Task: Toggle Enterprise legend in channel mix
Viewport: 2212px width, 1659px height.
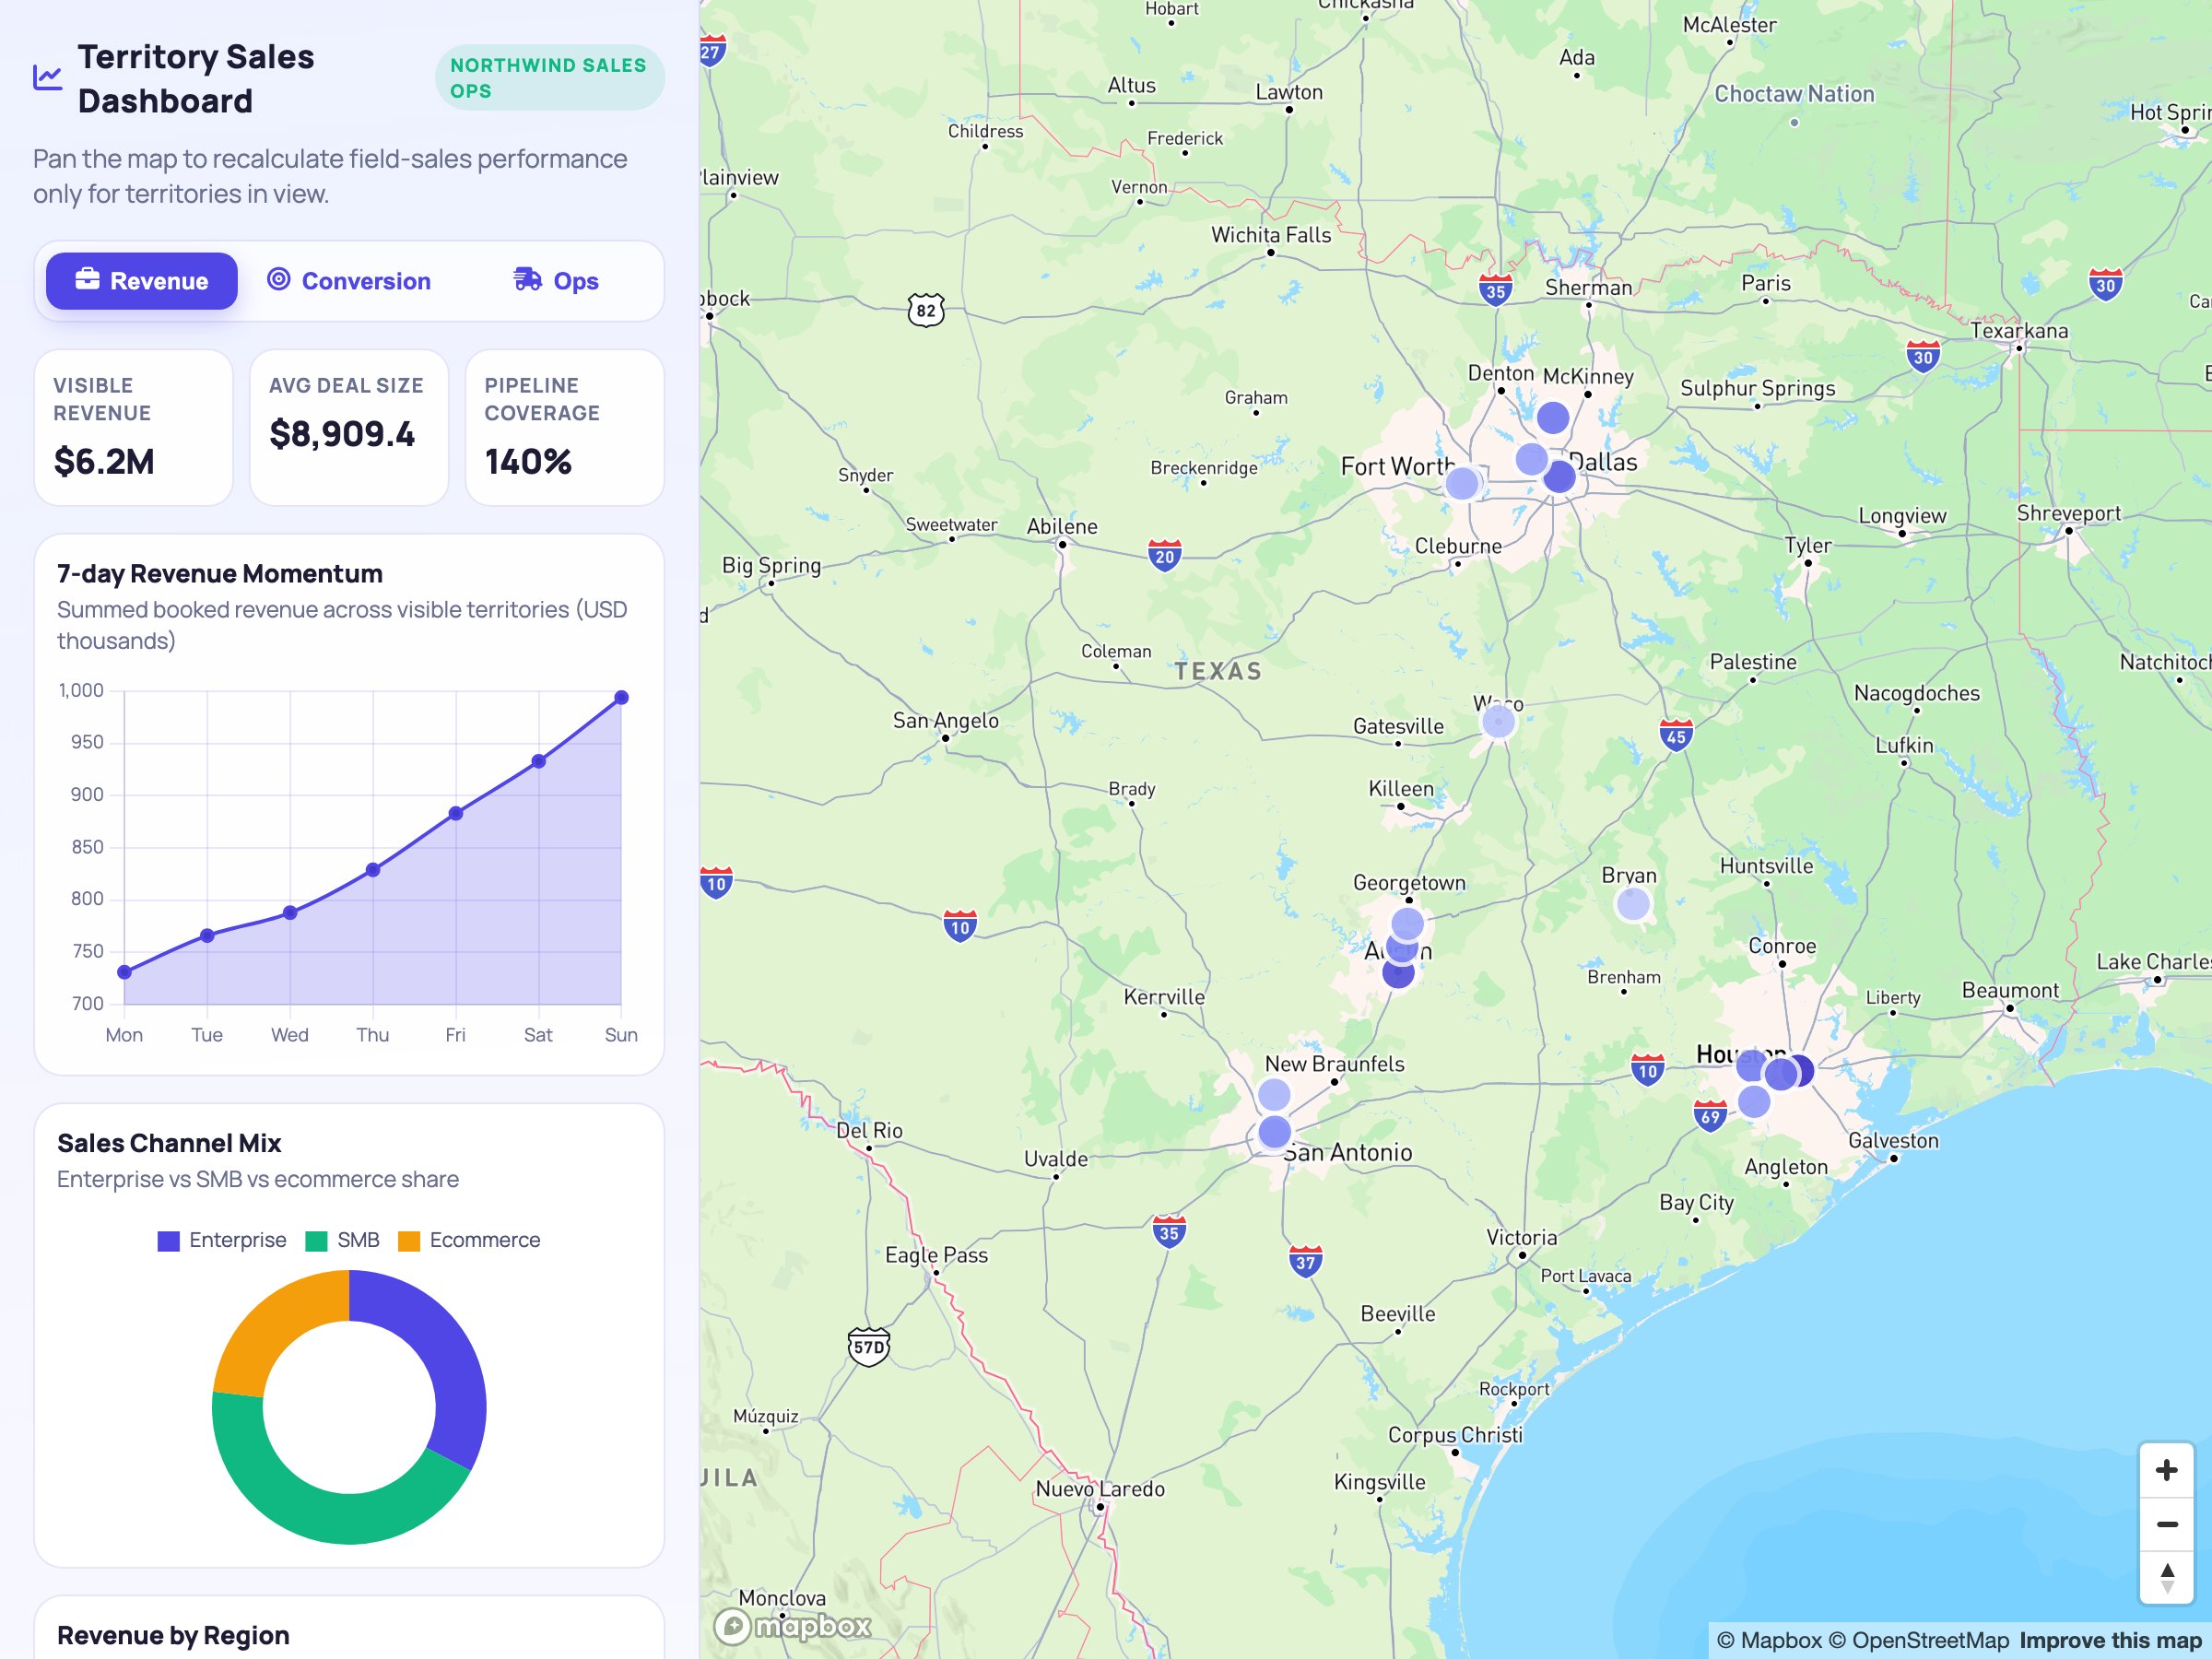Action: pos(222,1240)
